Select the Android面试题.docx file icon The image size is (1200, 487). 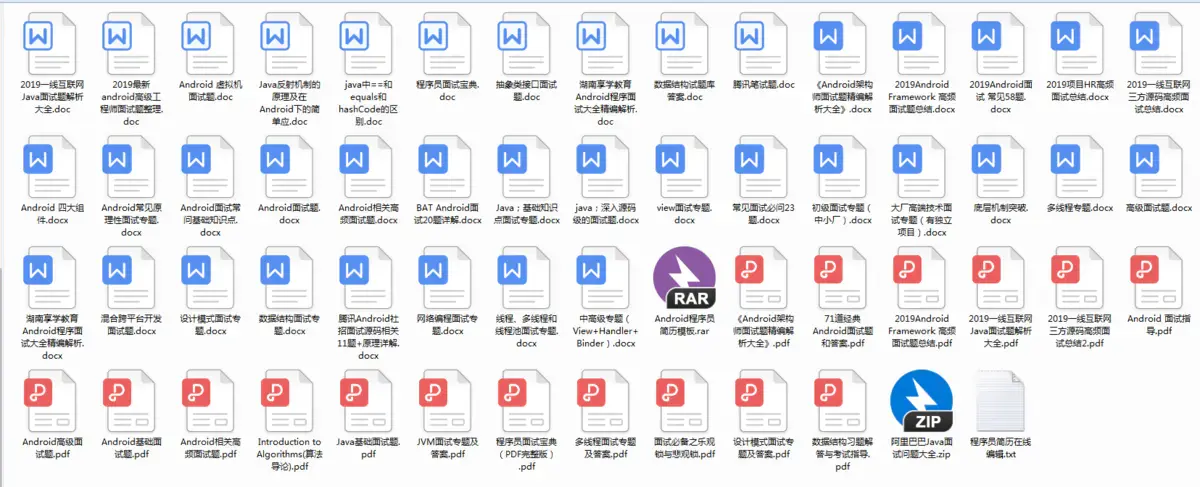click(x=289, y=169)
